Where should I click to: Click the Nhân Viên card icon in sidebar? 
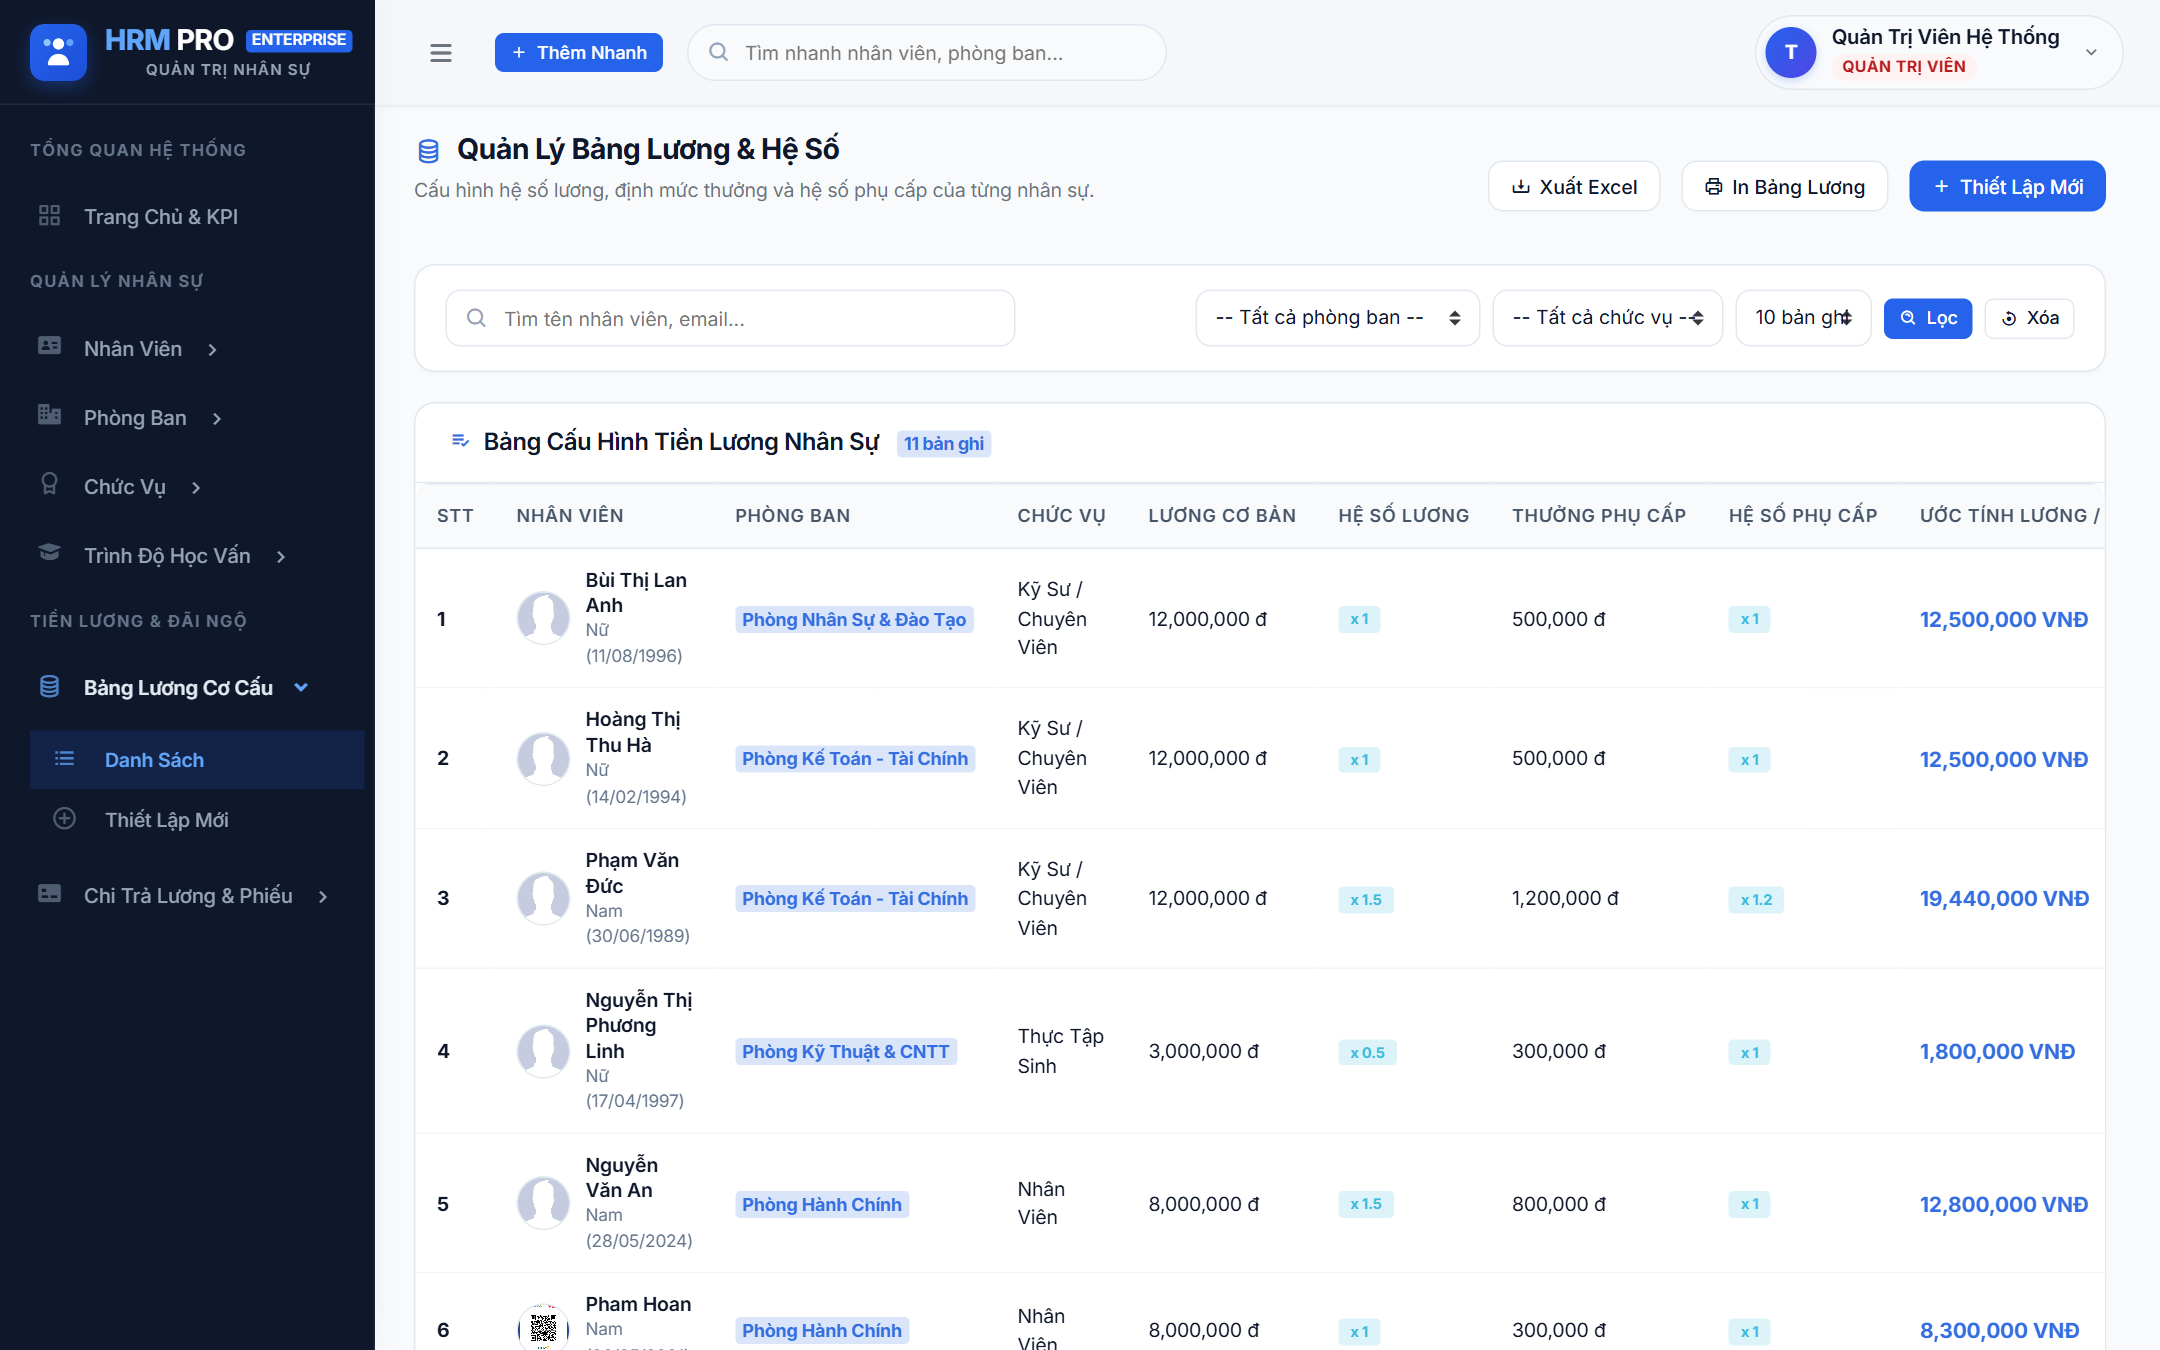[x=49, y=346]
